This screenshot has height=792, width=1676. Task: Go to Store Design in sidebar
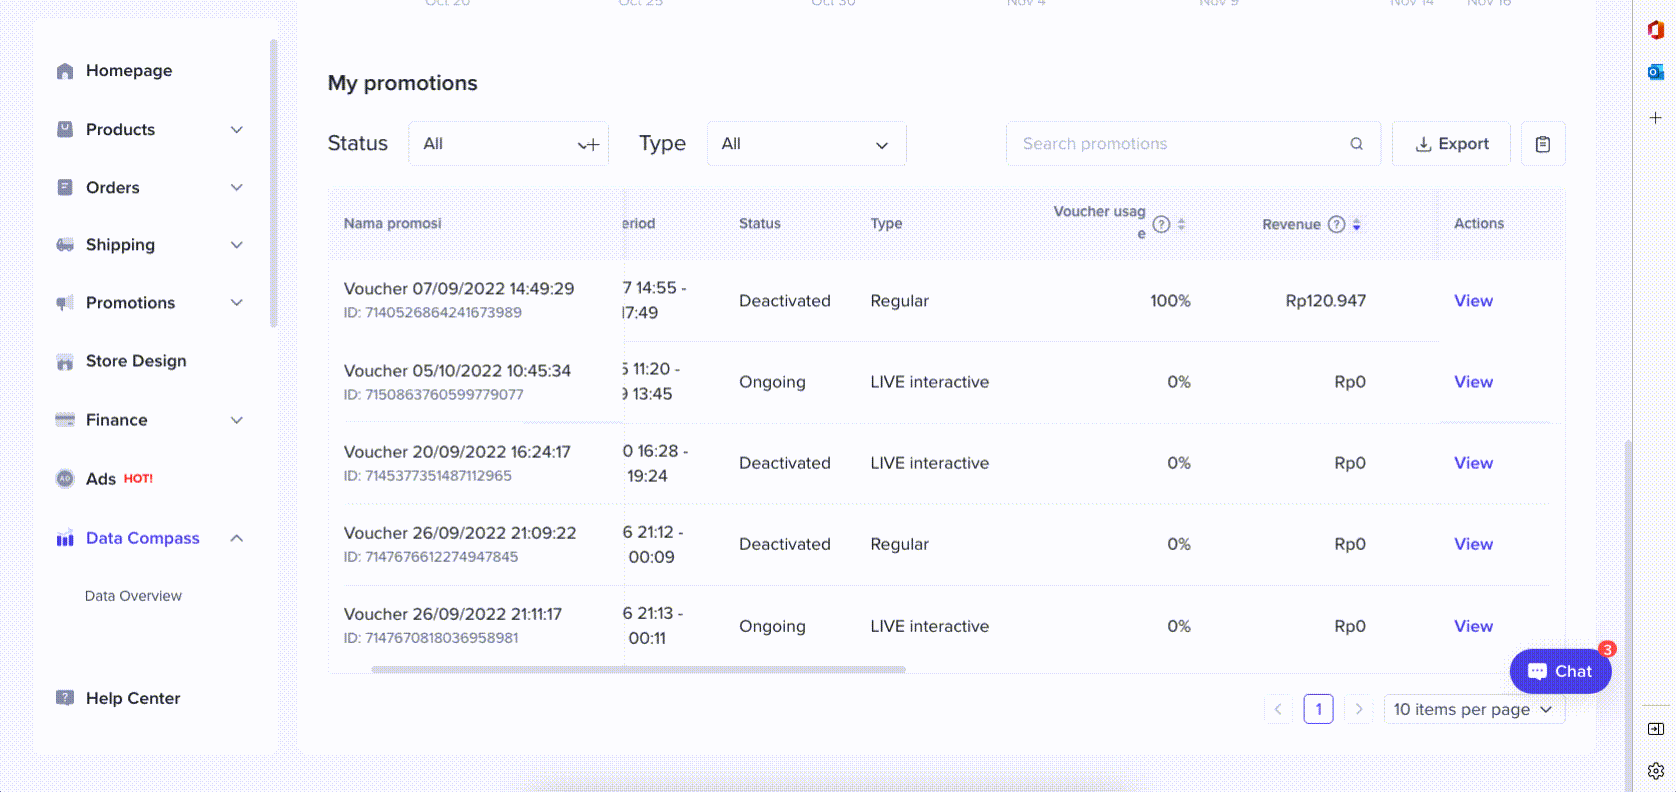pyautogui.click(x=136, y=361)
